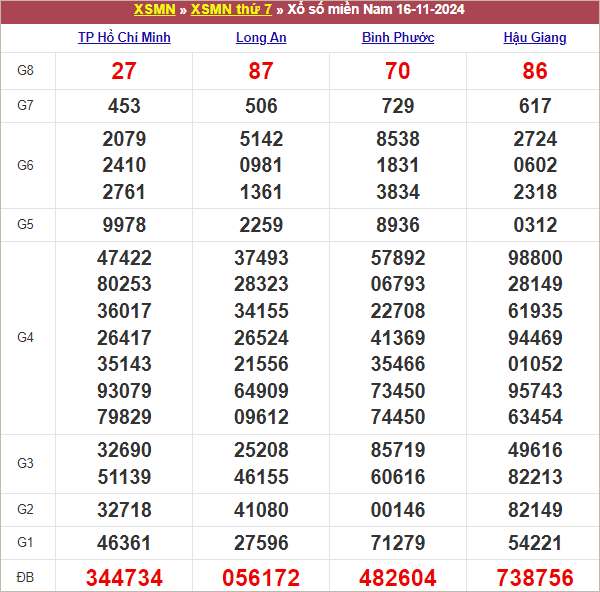Viewport: 600px width, 592px height.
Task: Click the G2 number 82149
Action: point(535,510)
